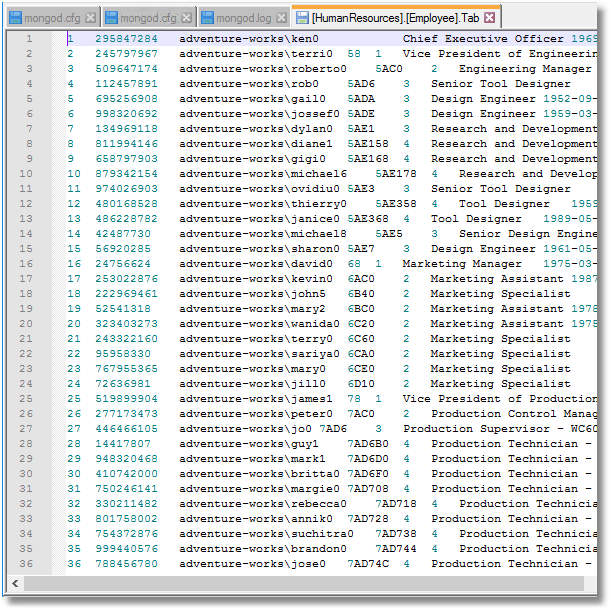
Task: Click the 7AD708 node value
Action: (x=368, y=489)
